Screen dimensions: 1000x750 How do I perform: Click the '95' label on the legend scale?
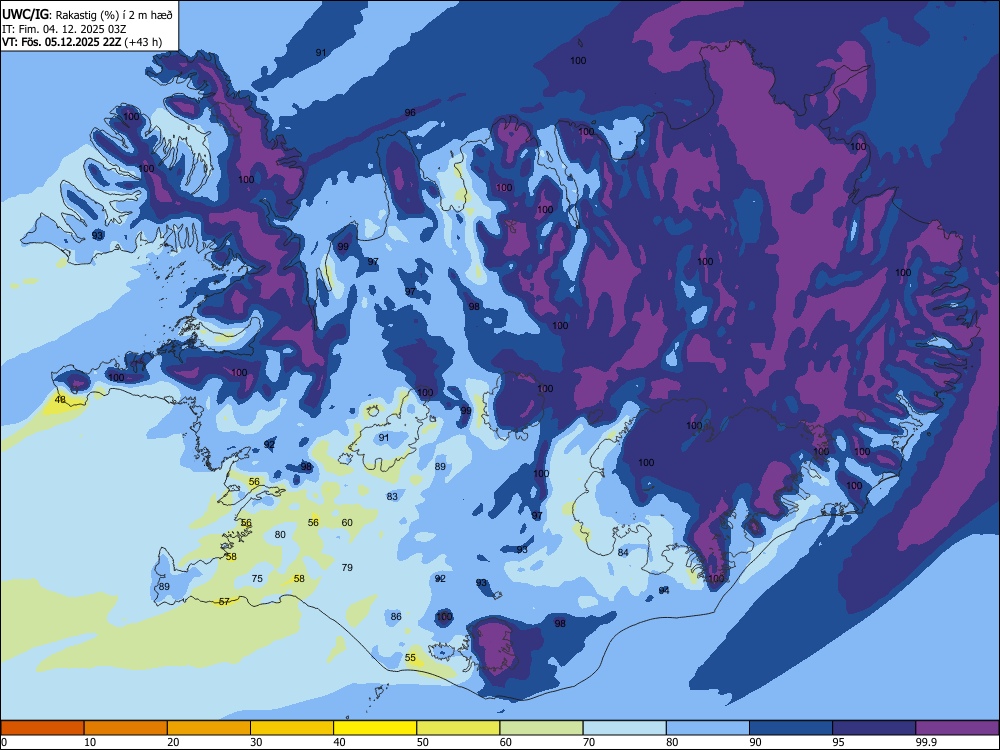pos(839,742)
